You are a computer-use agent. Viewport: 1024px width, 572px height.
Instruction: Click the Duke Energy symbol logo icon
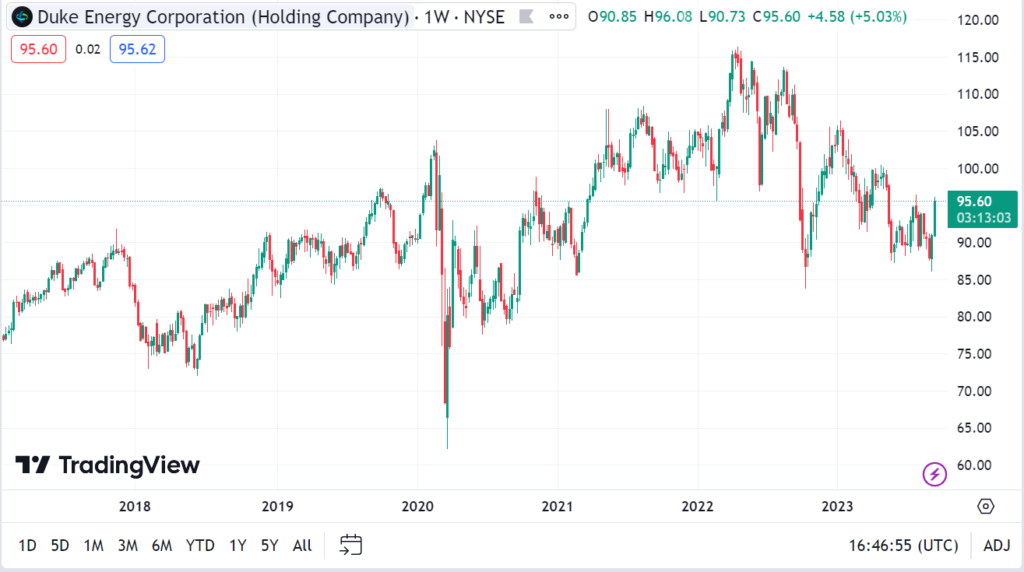pos(22,16)
